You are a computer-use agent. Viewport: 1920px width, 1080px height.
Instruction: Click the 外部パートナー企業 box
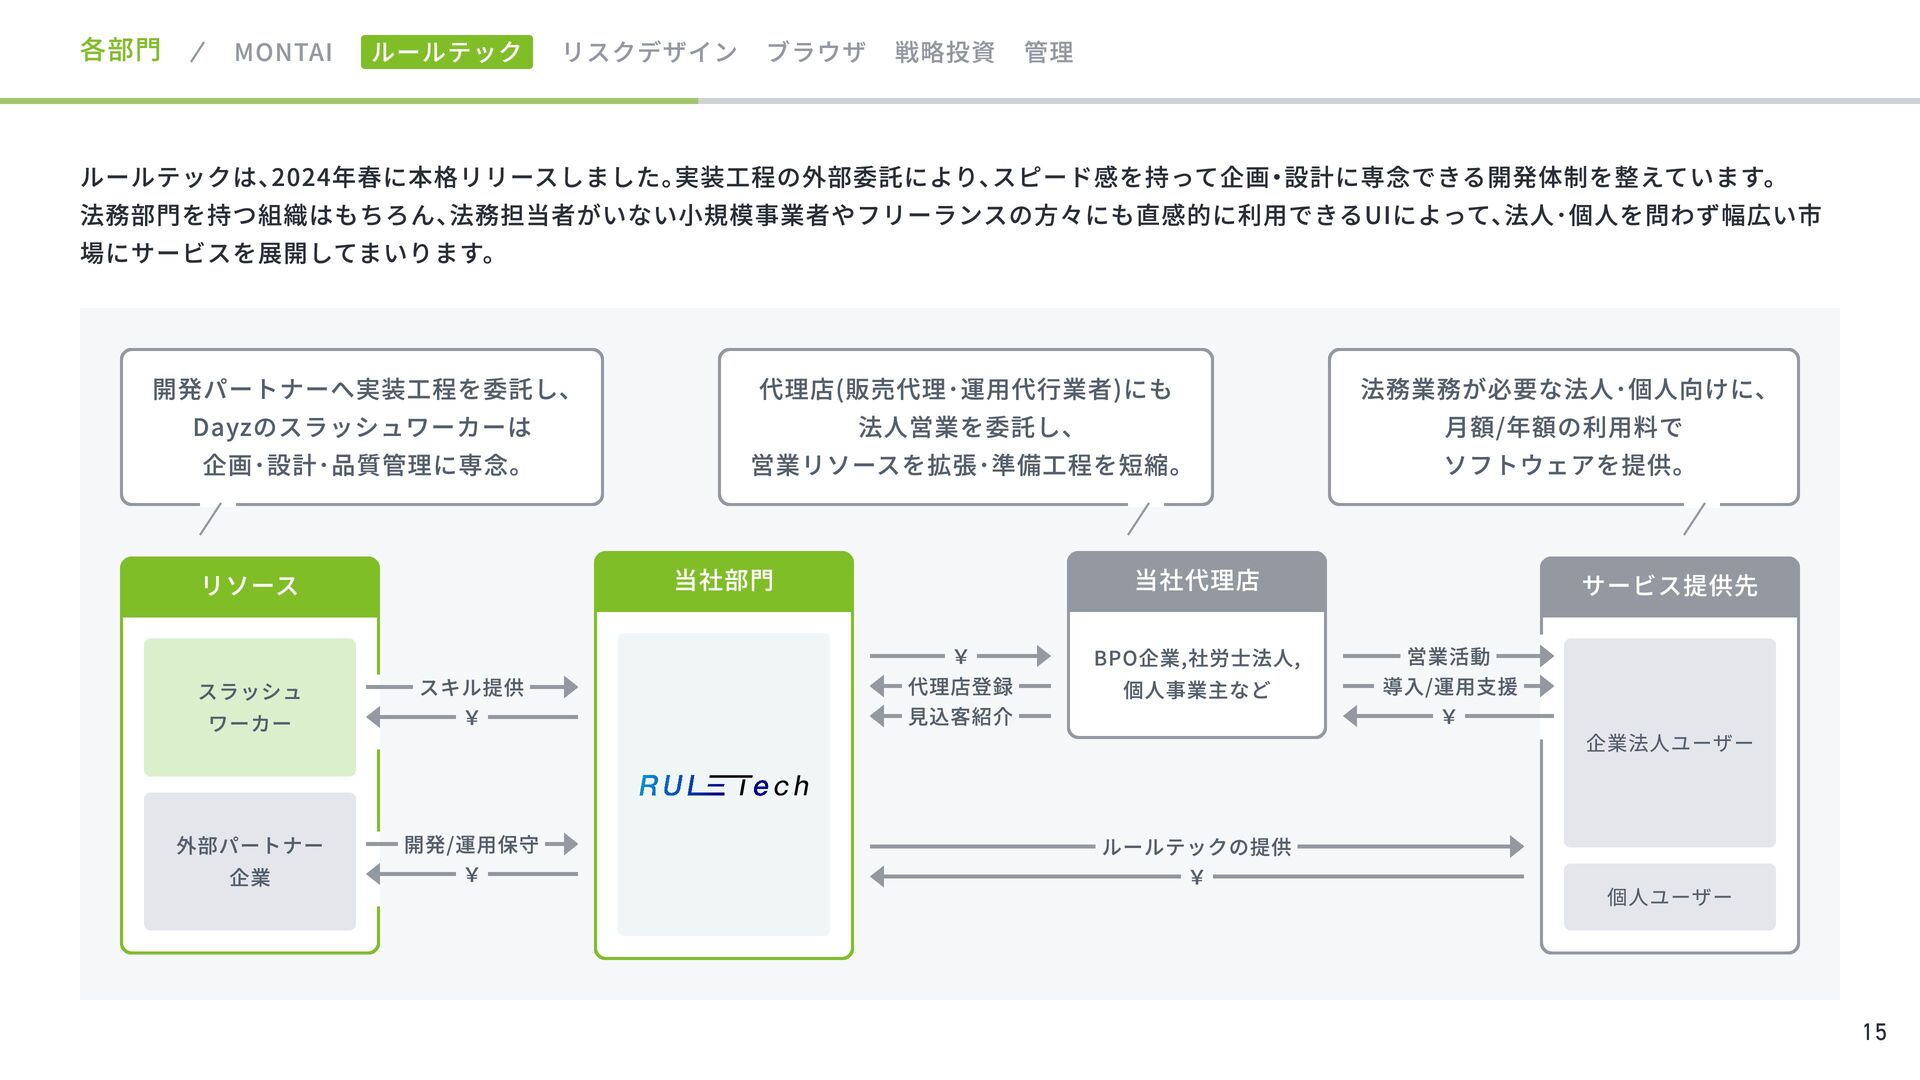click(250, 861)
